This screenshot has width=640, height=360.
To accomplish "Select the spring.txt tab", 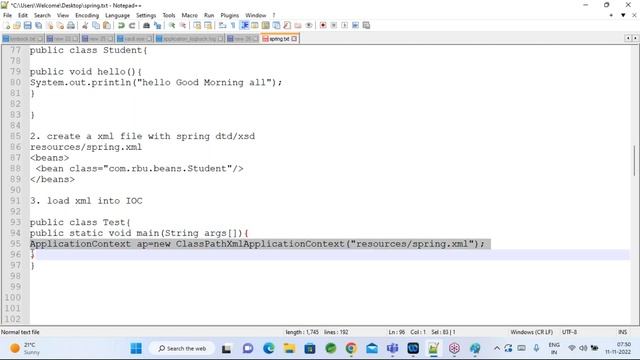I will [x=279, y=39].
